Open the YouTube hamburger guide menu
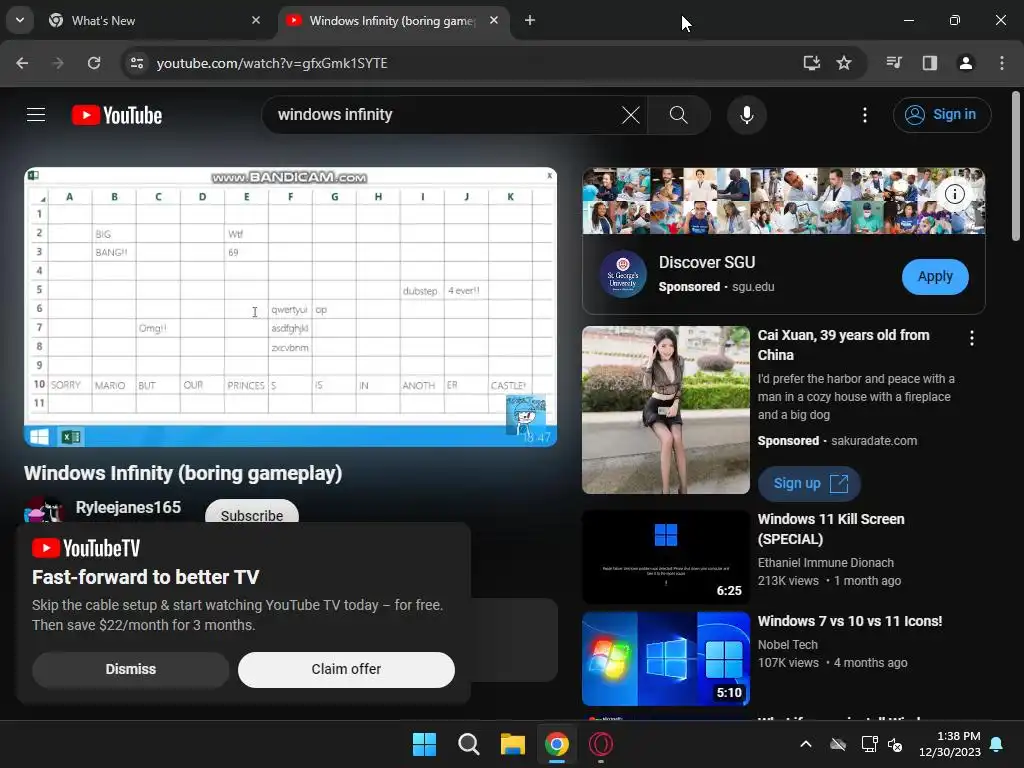 coord(36,115)
